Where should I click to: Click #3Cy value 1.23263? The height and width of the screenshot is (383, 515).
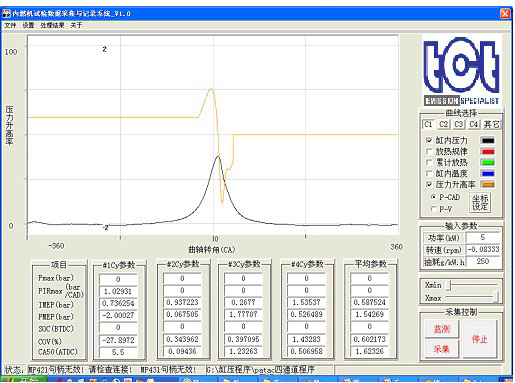click(x=243, y=351)
